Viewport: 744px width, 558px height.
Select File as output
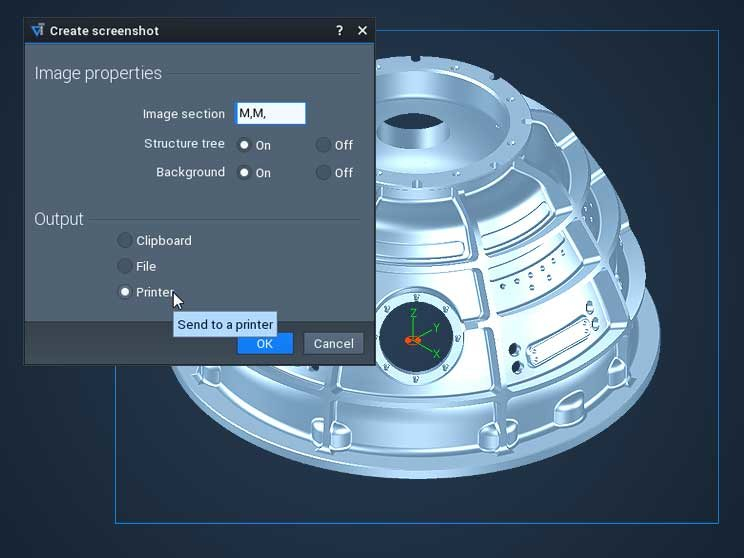125,266
